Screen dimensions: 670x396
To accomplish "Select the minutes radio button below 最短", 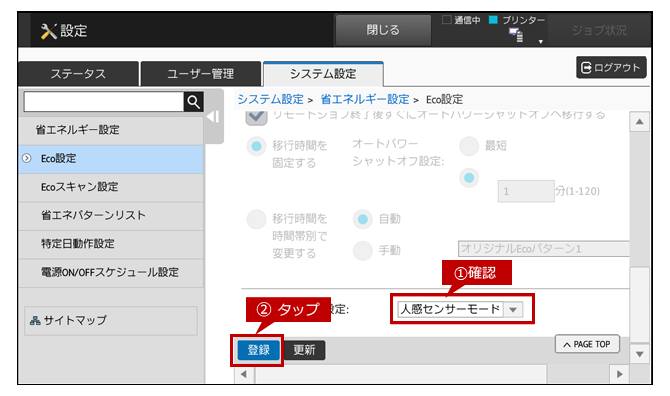I will tap(469, 178).
